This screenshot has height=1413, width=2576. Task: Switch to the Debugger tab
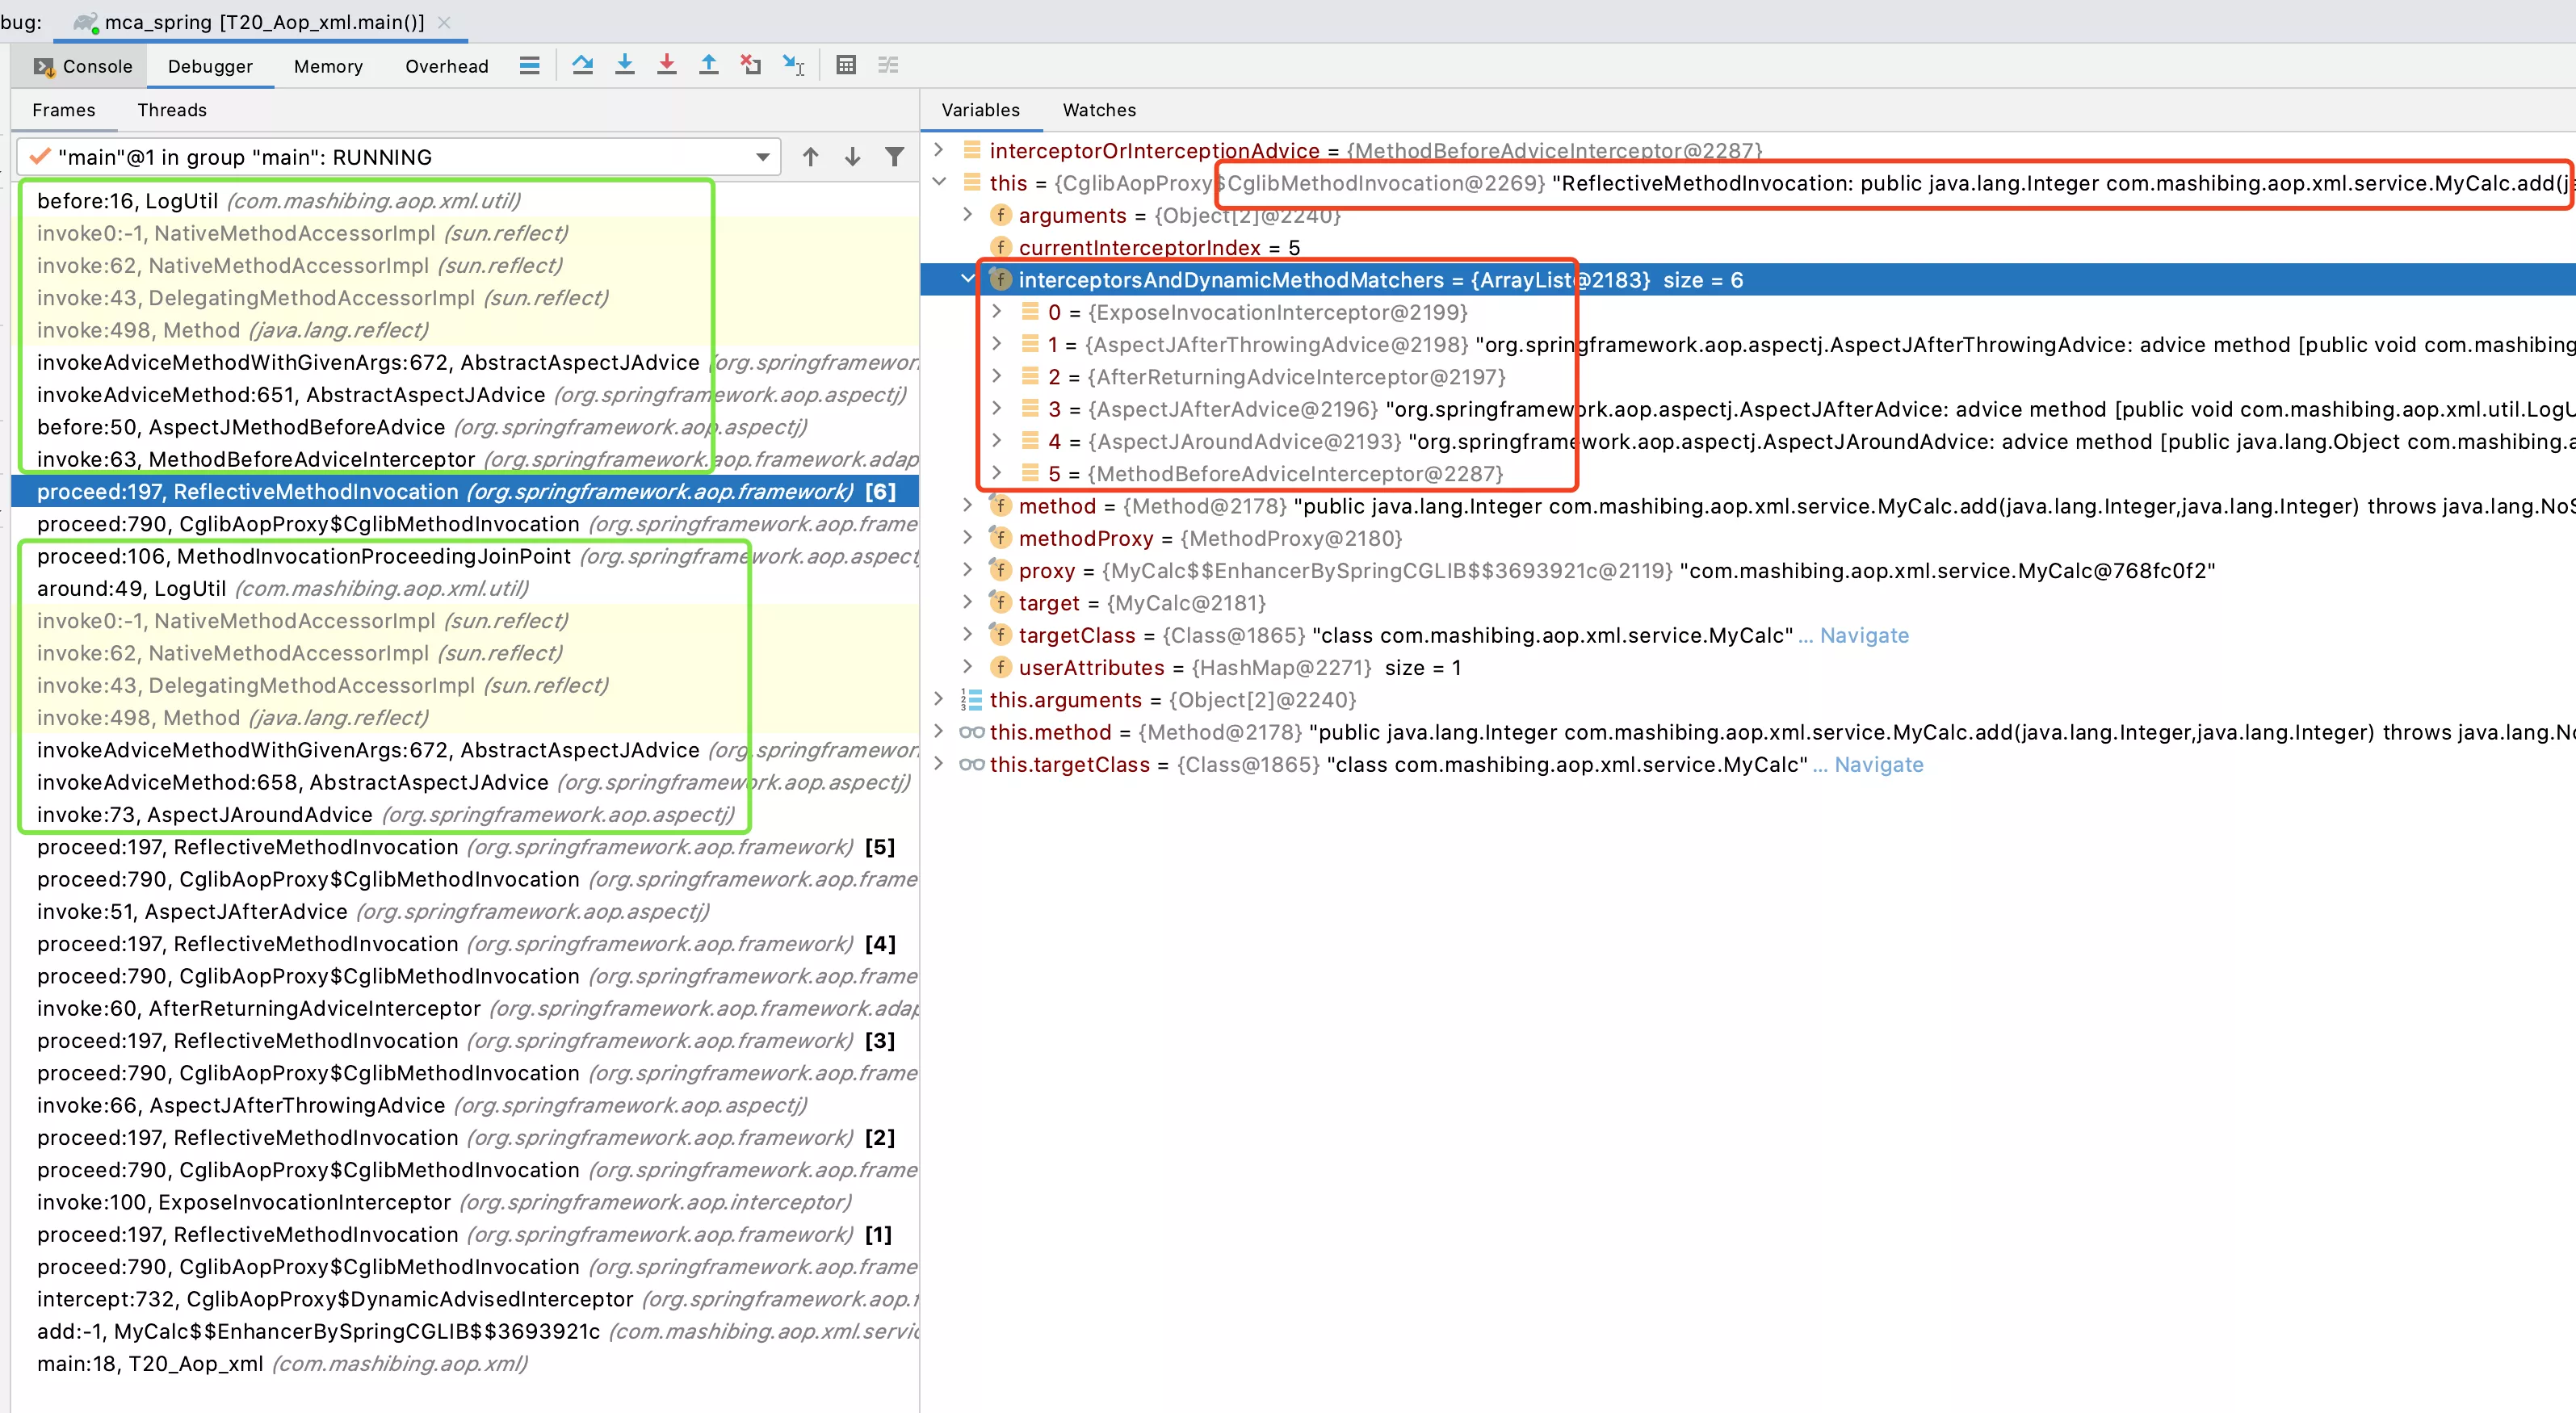coord(210,67)
